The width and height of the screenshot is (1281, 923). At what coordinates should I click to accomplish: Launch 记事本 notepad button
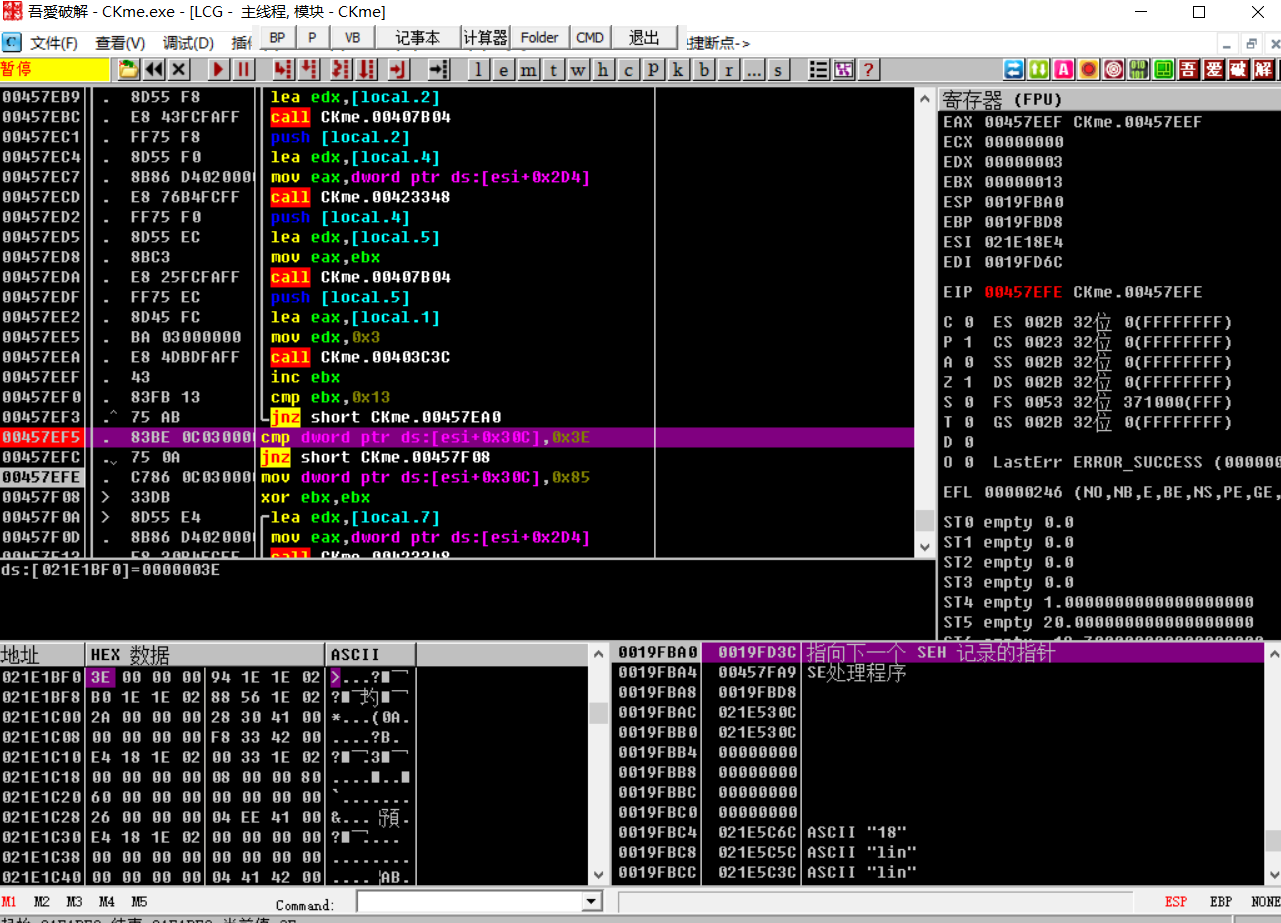418,37
